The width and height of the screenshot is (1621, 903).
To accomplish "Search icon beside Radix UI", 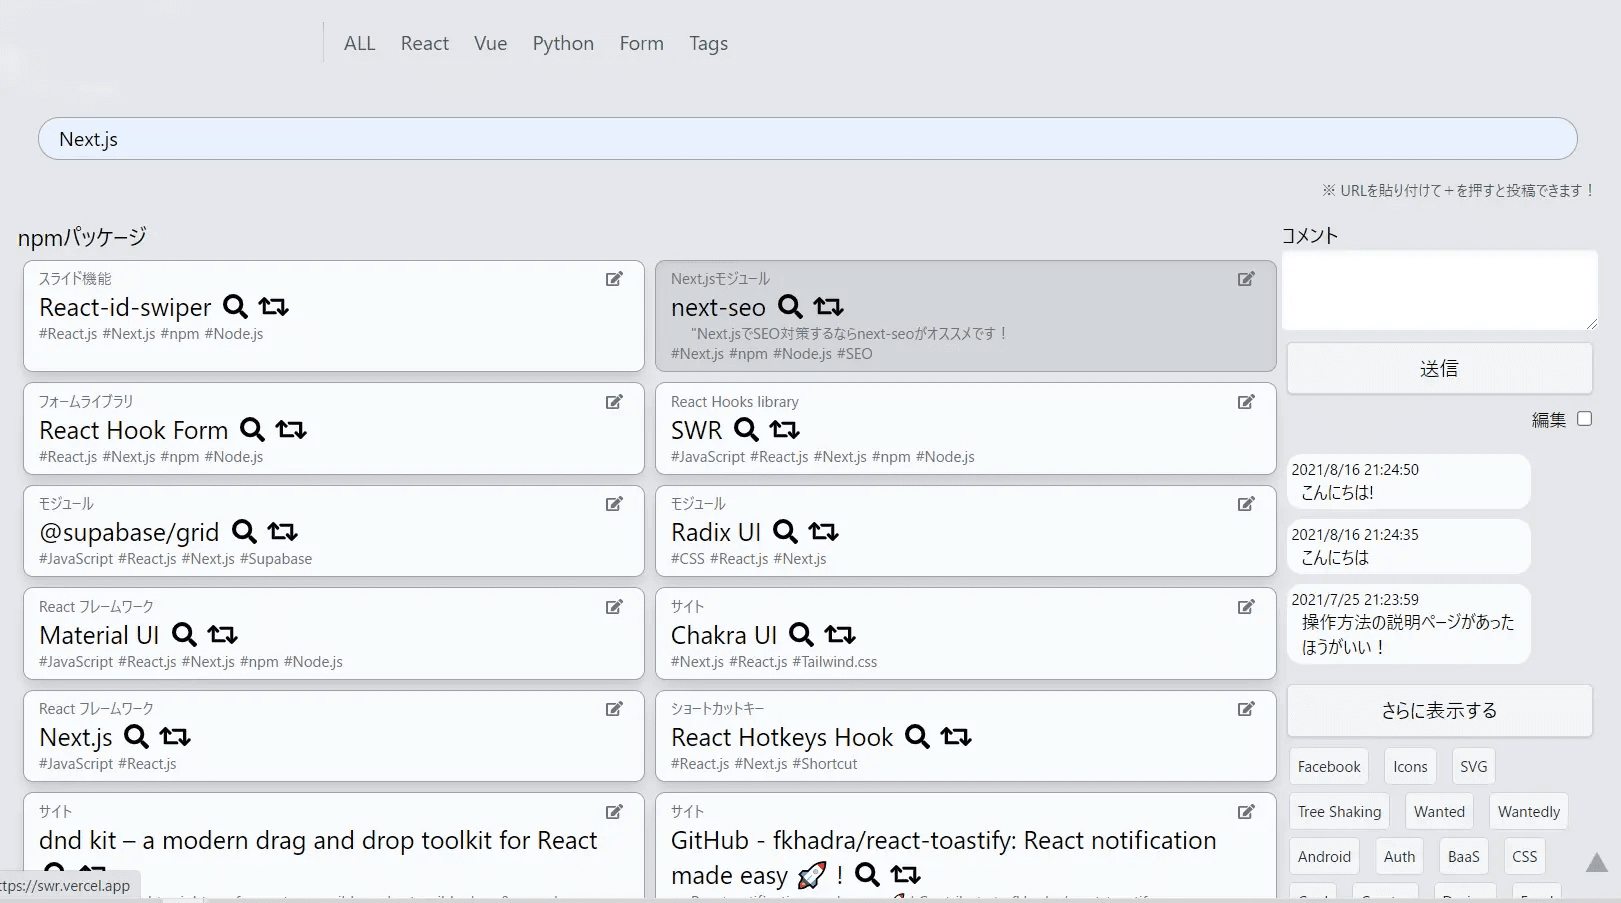I will coord(785,532).
